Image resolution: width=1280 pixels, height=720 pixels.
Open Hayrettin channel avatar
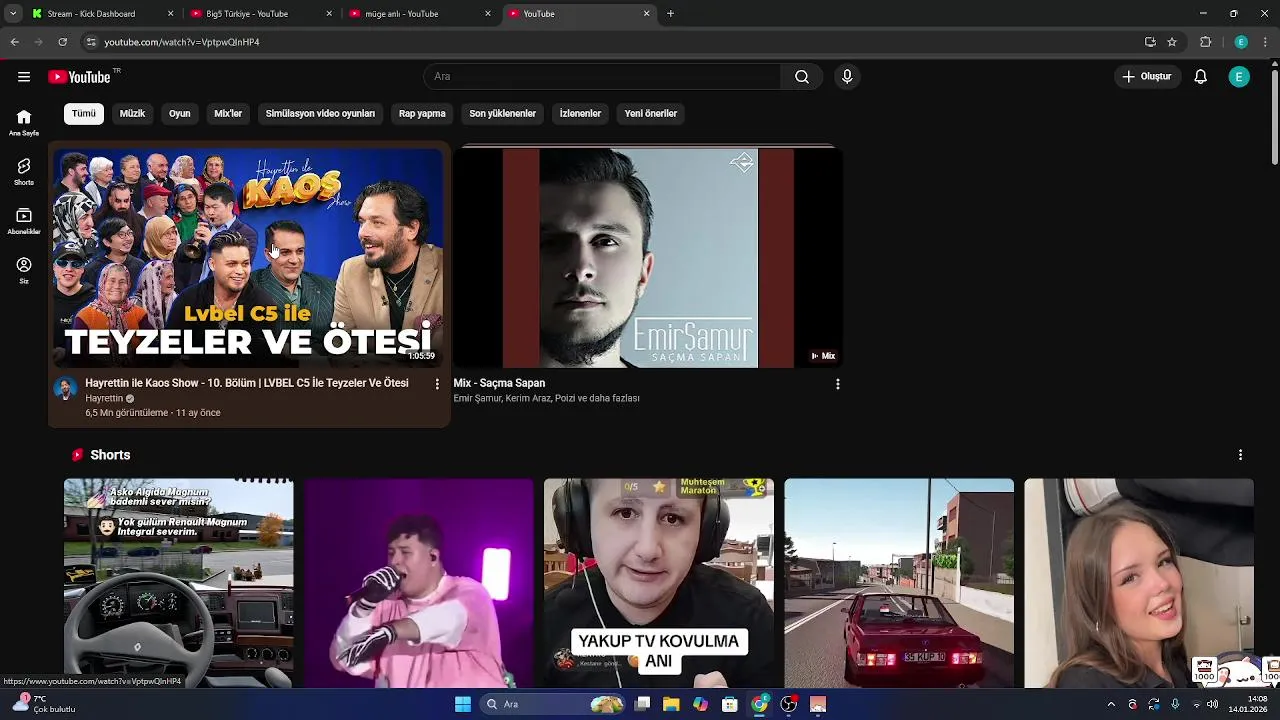(x=65, y=389)
